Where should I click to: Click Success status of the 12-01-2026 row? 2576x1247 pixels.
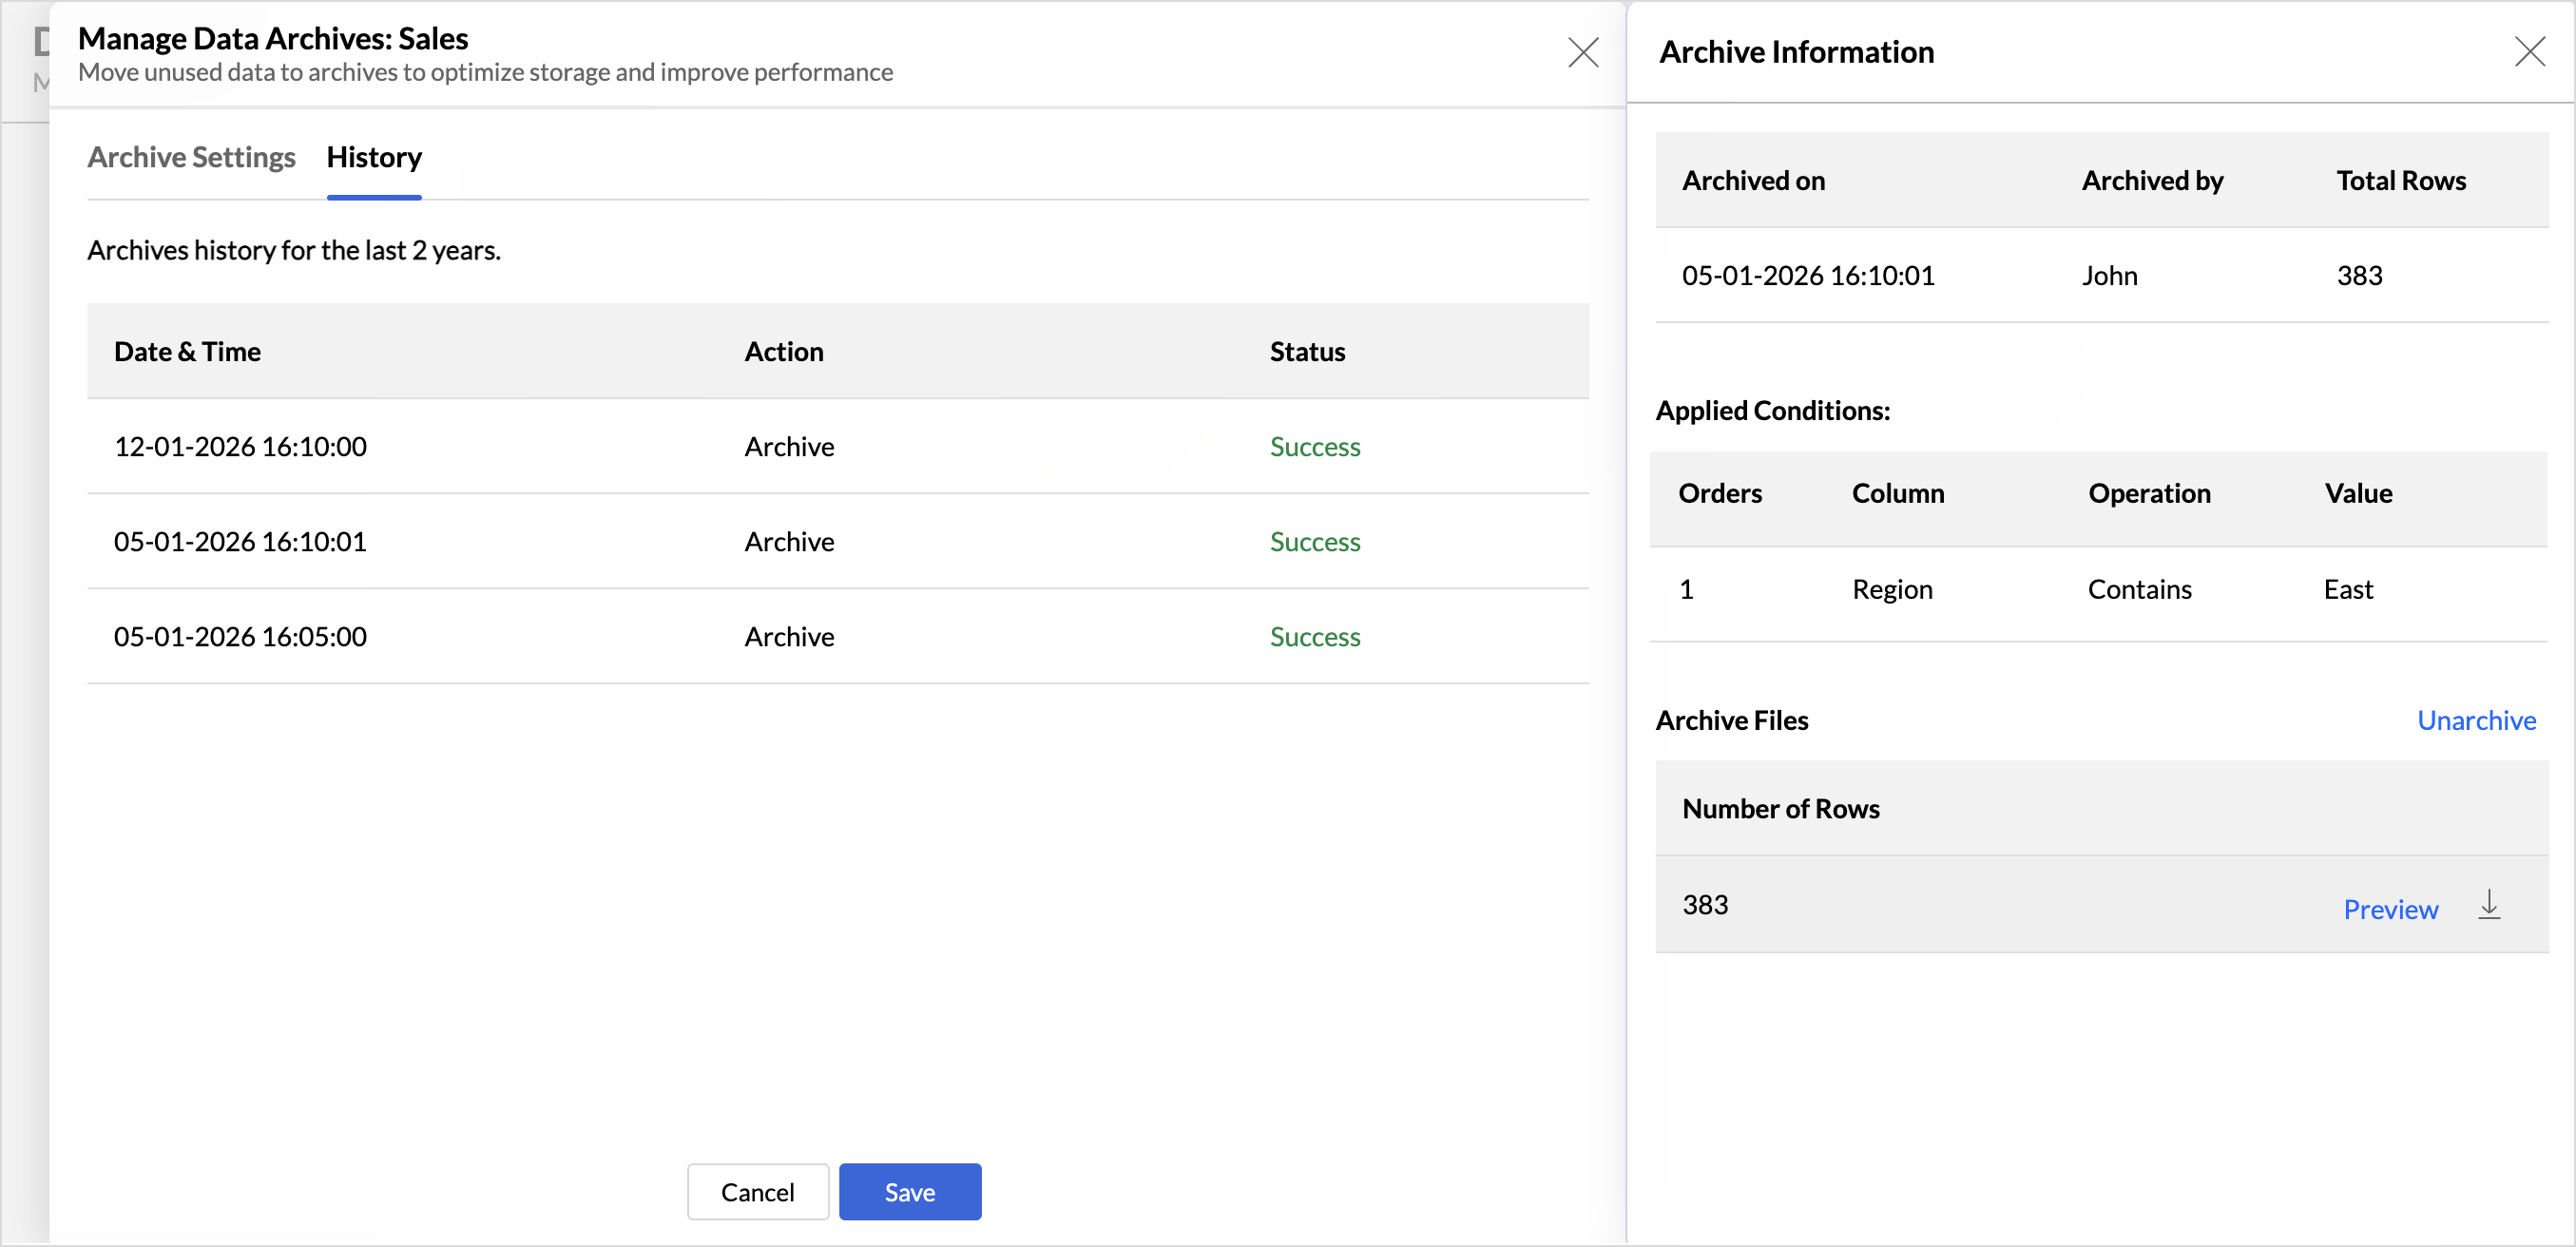tap(1314, 446)
